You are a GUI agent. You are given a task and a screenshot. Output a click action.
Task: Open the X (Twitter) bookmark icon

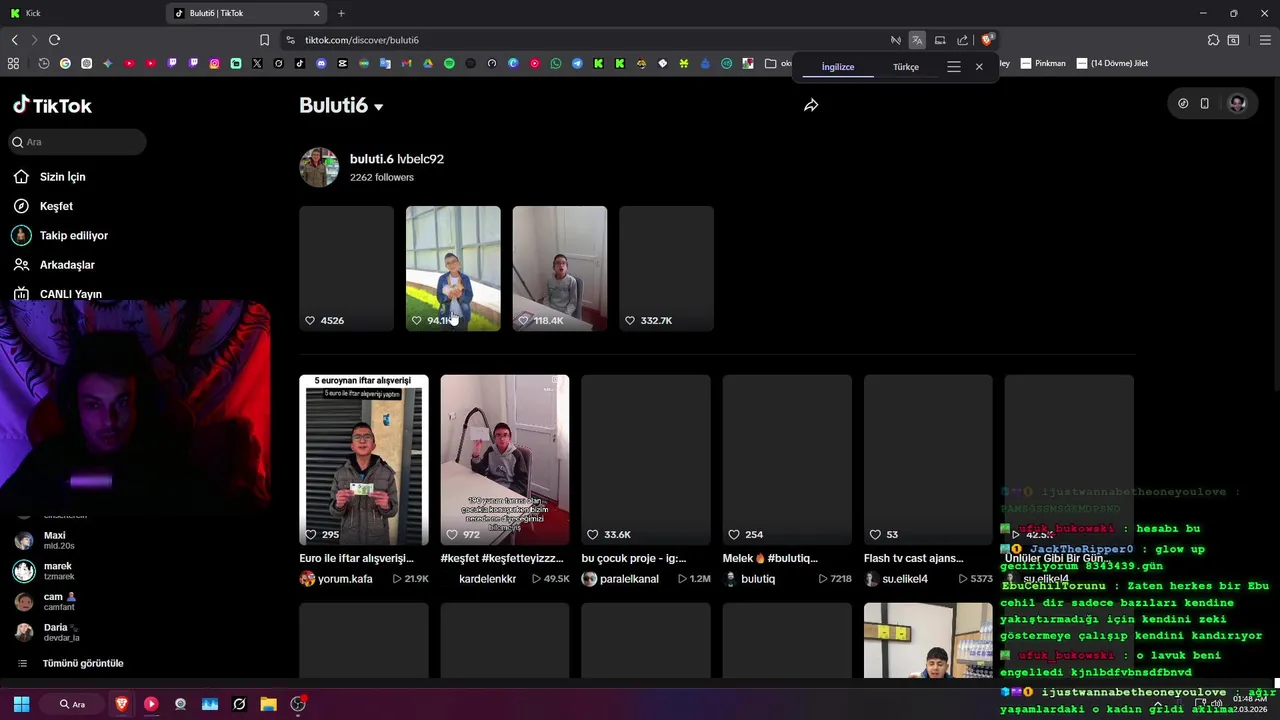[x=257, y=63]
